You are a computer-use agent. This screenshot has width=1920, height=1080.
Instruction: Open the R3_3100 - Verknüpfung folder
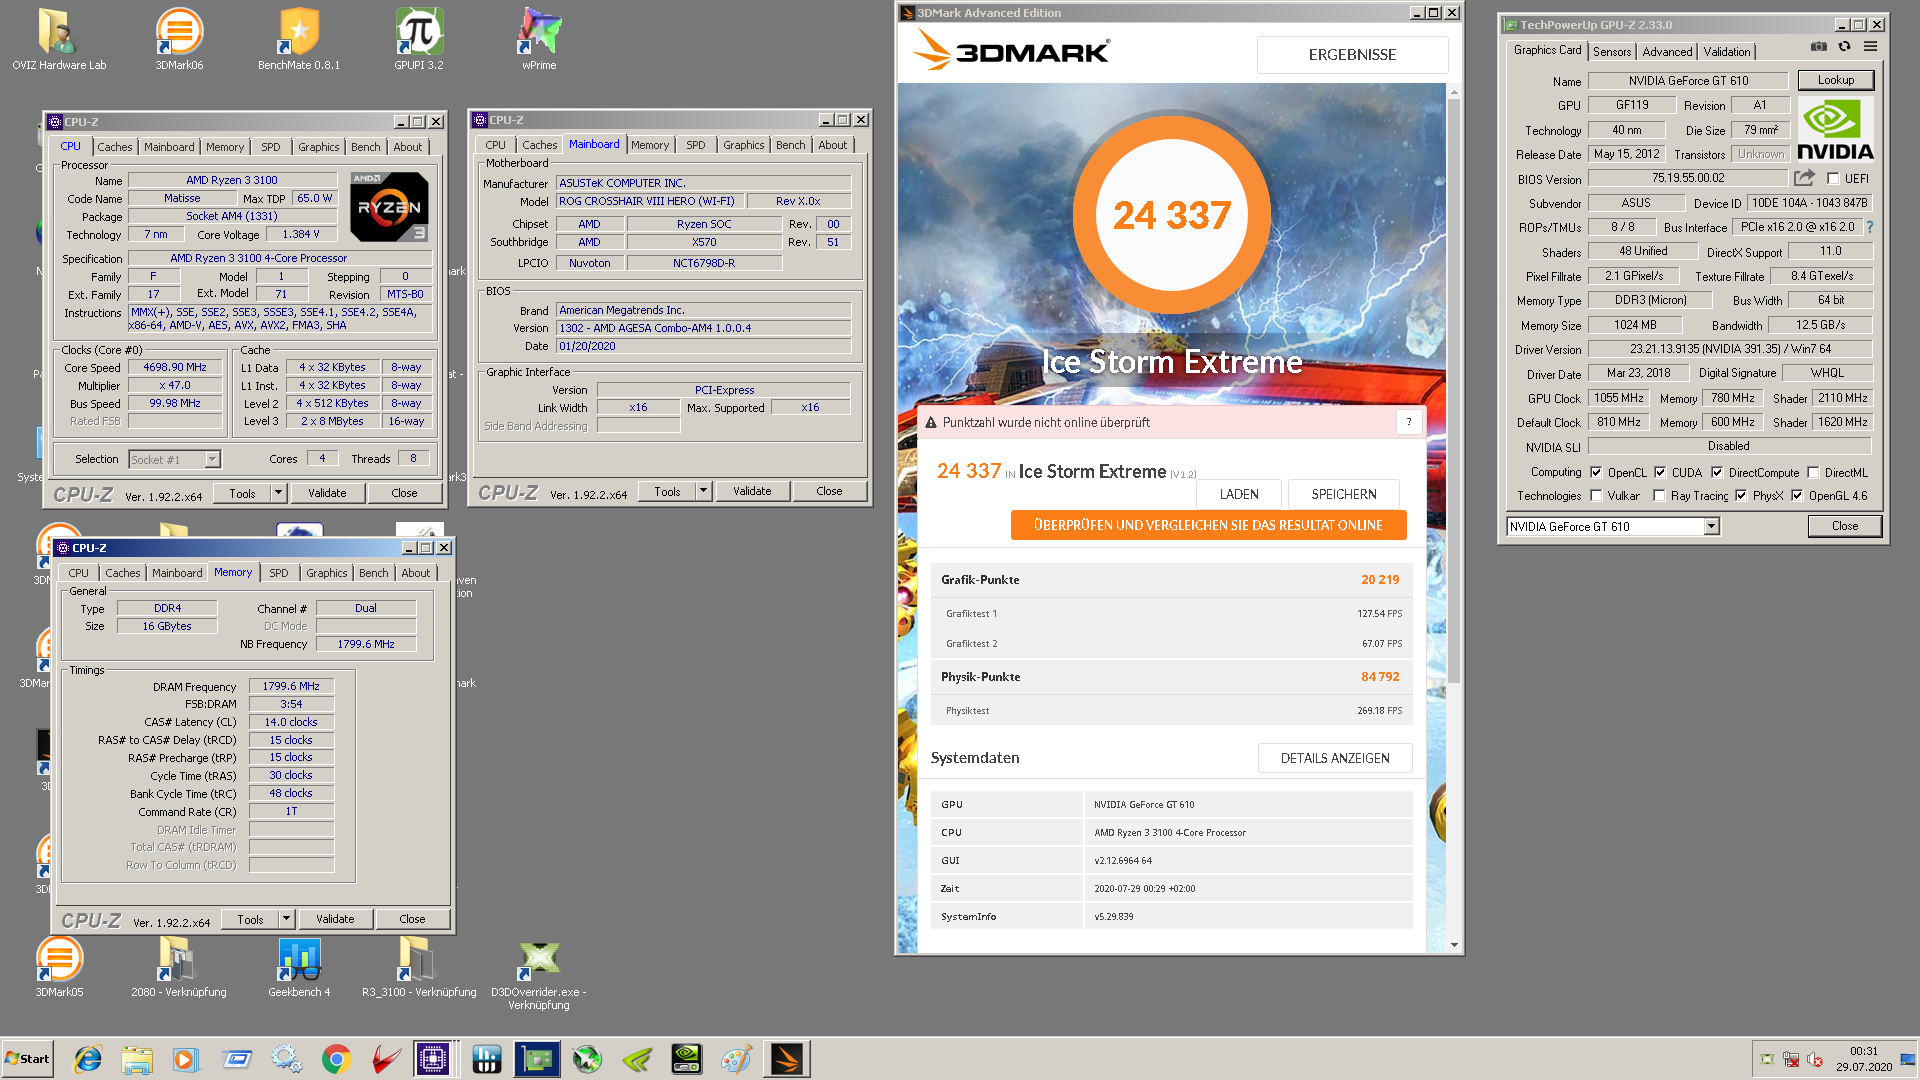[x=419, y=966]
